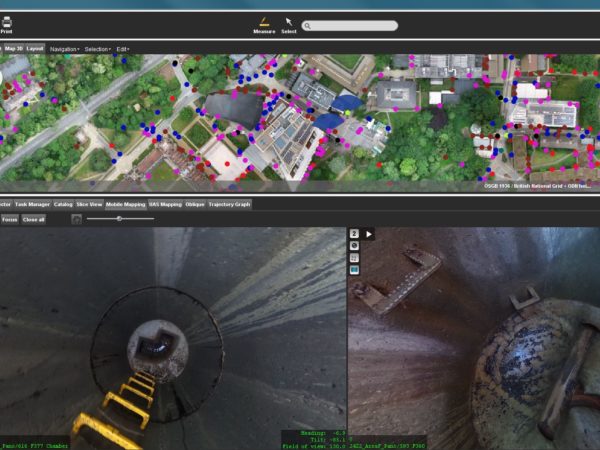Switch to the UAS Mapping tab
The height and width of the screenshot is (450, 600).
click(165, 204)
